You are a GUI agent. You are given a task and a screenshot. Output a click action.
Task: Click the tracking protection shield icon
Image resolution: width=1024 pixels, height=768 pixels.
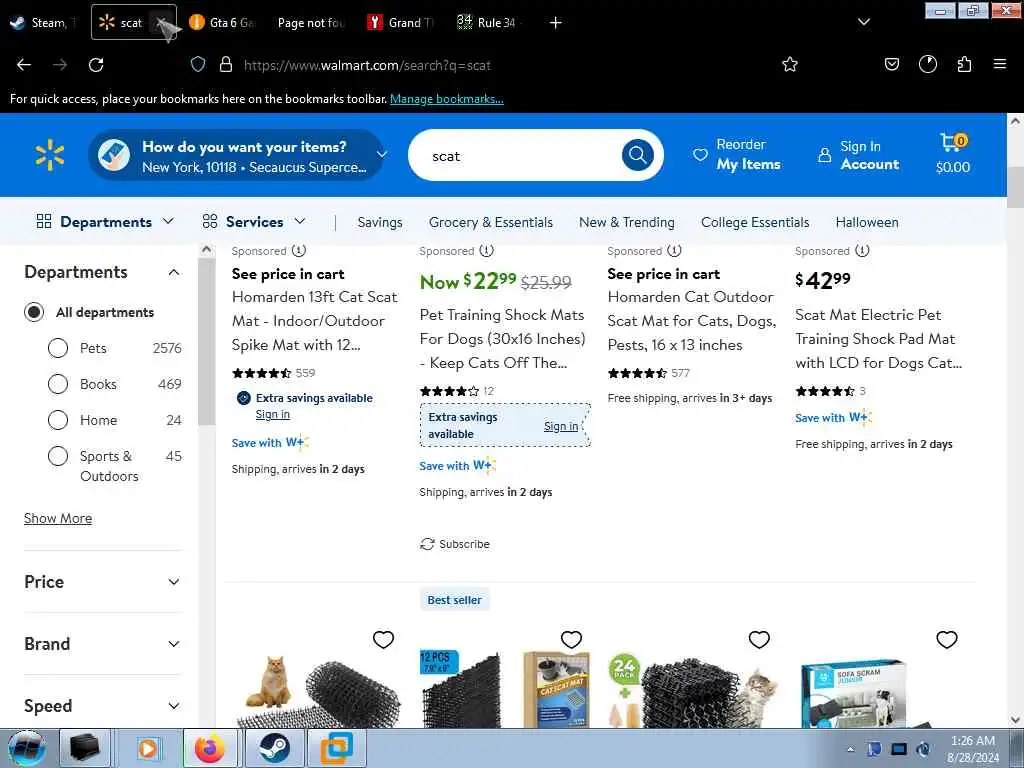tap(198, 64)
